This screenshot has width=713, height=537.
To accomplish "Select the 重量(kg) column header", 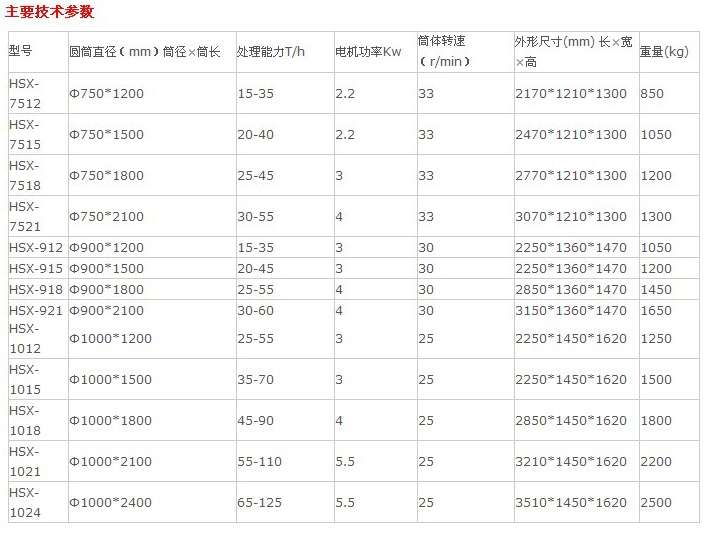I will (x=664, y=51).
